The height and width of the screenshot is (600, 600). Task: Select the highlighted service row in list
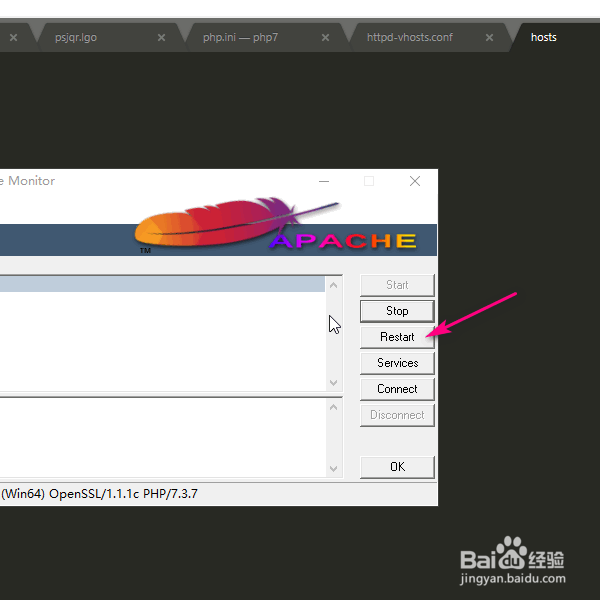click(x=162, y=284)
